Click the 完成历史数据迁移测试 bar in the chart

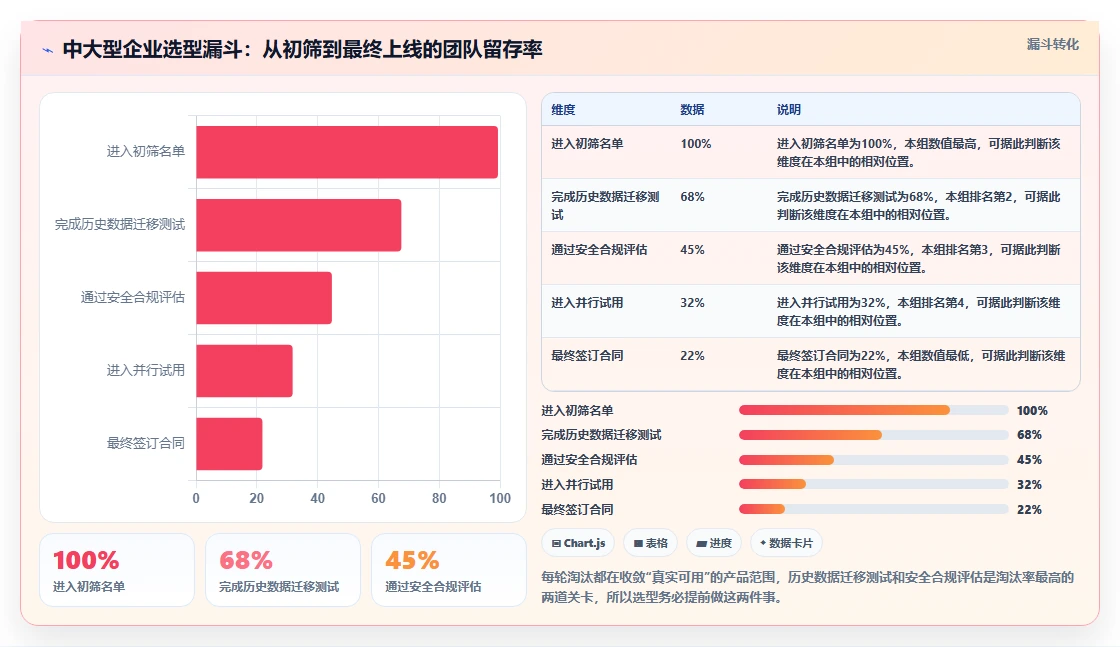click(299, 225)
